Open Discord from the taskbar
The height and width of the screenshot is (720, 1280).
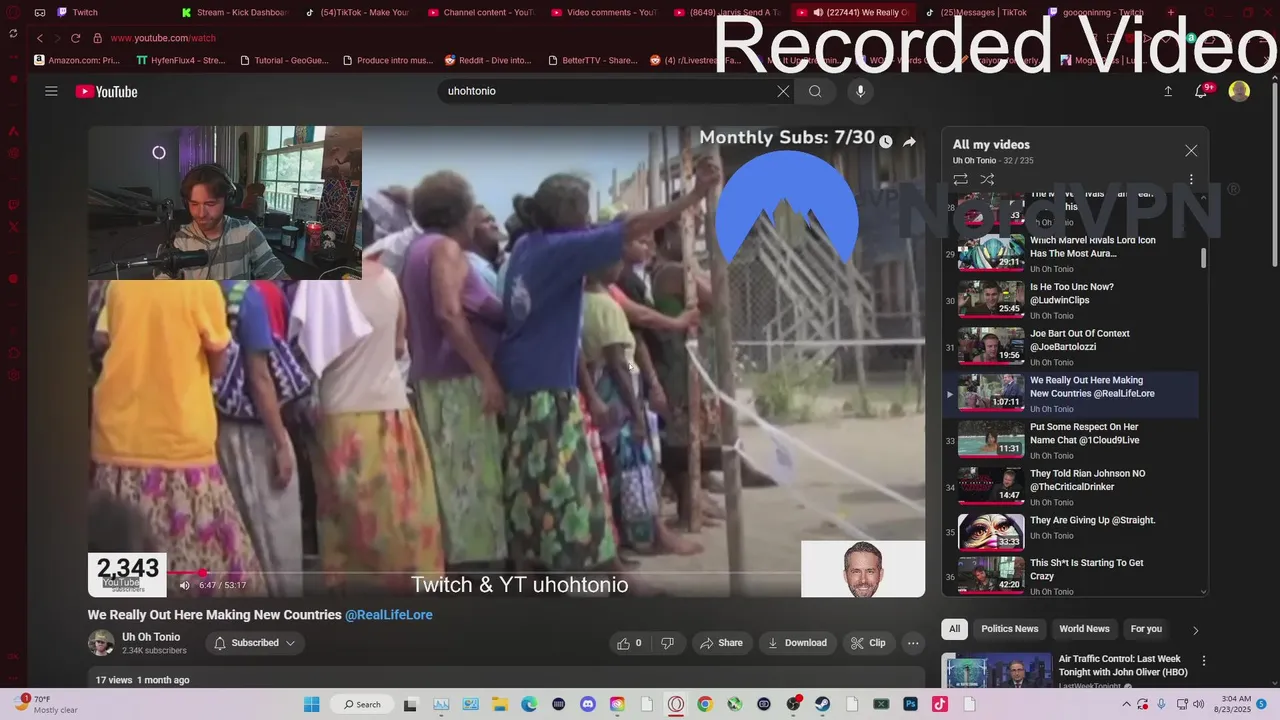point(588,704)
